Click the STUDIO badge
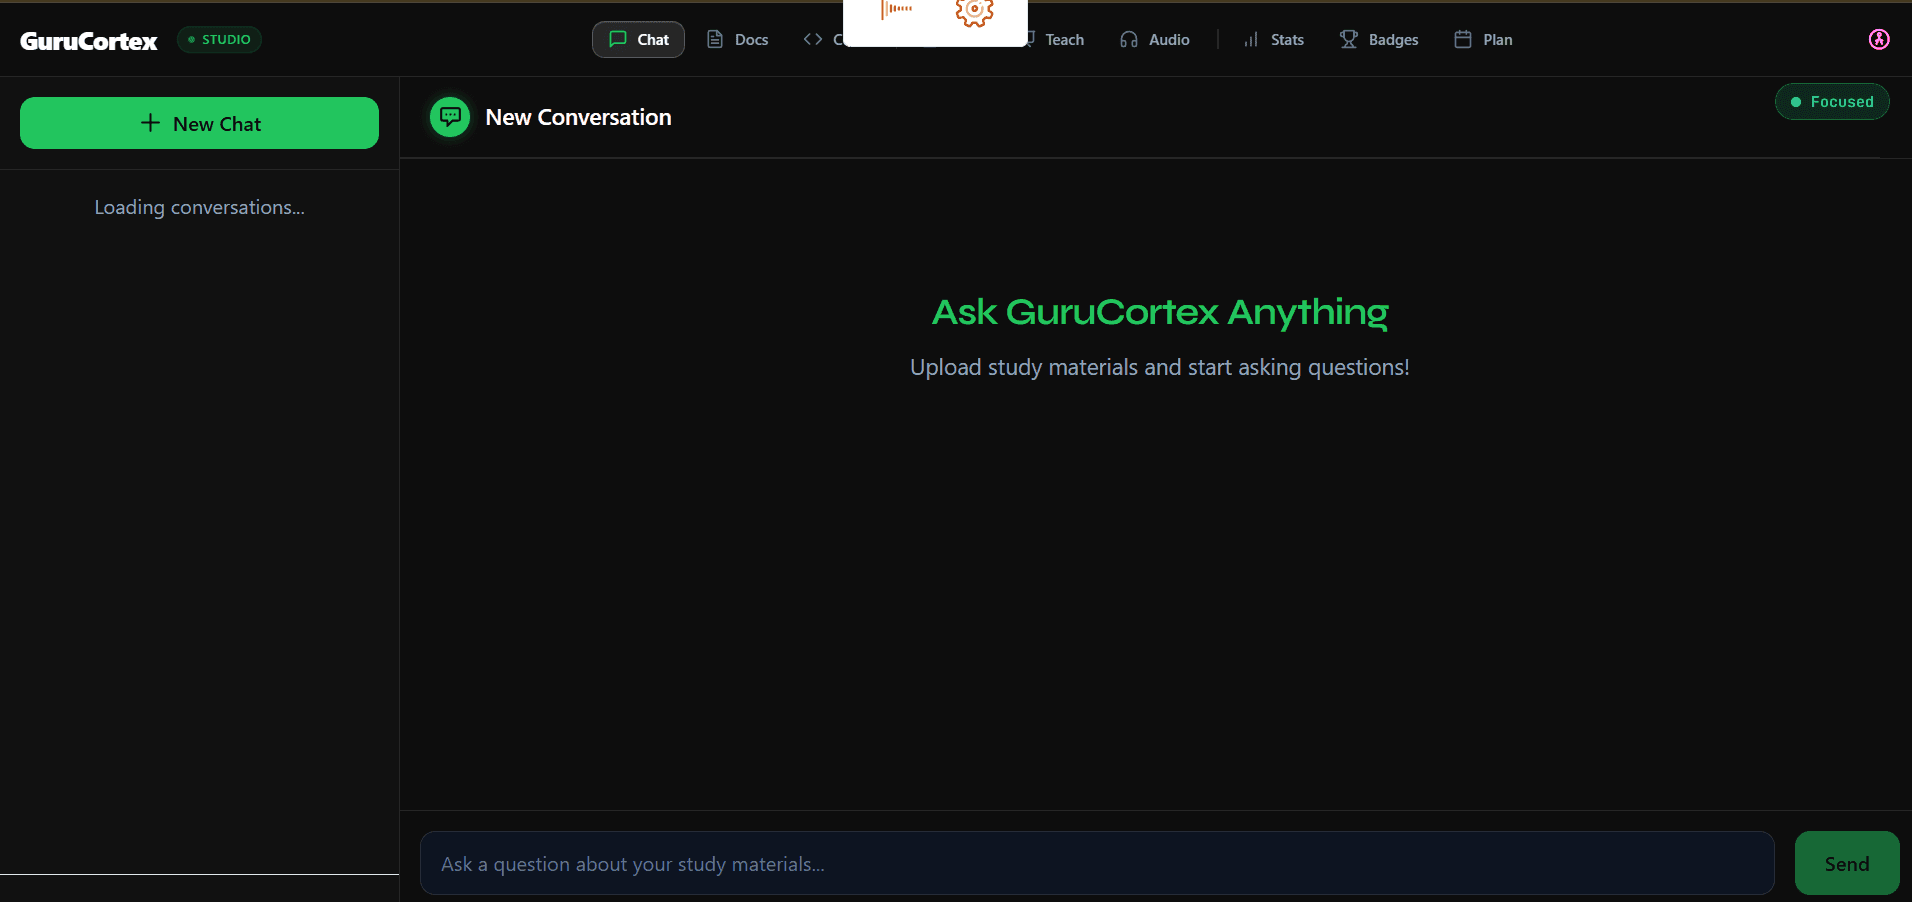 click(219, 39)
